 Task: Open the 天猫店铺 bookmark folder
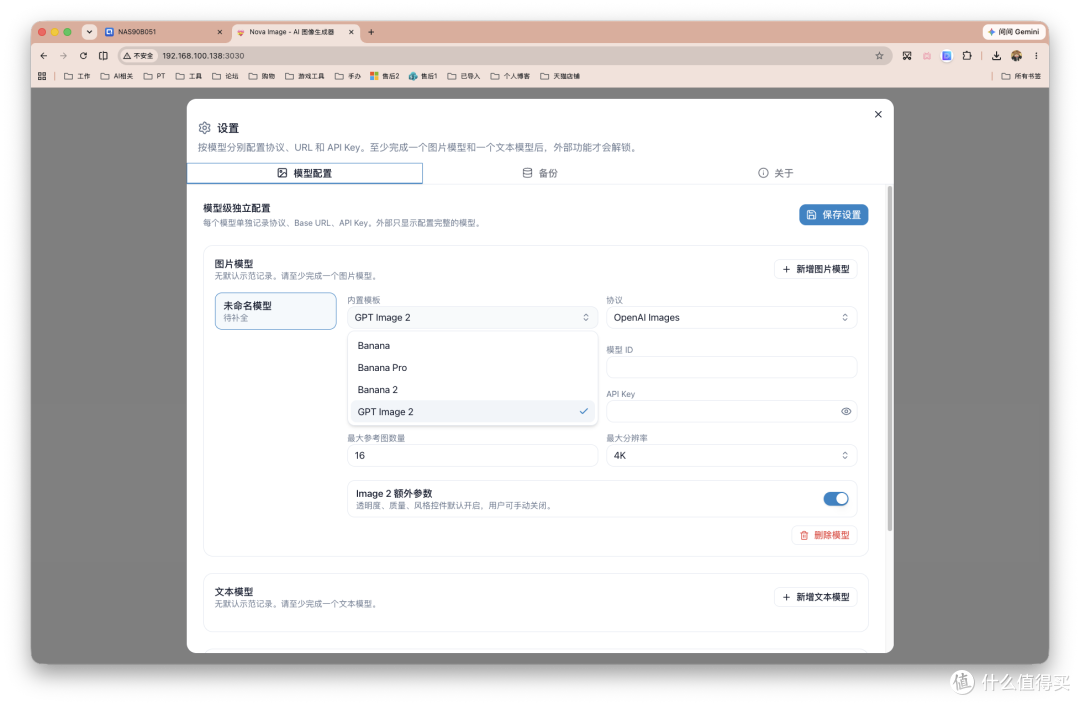pos(560,76)
